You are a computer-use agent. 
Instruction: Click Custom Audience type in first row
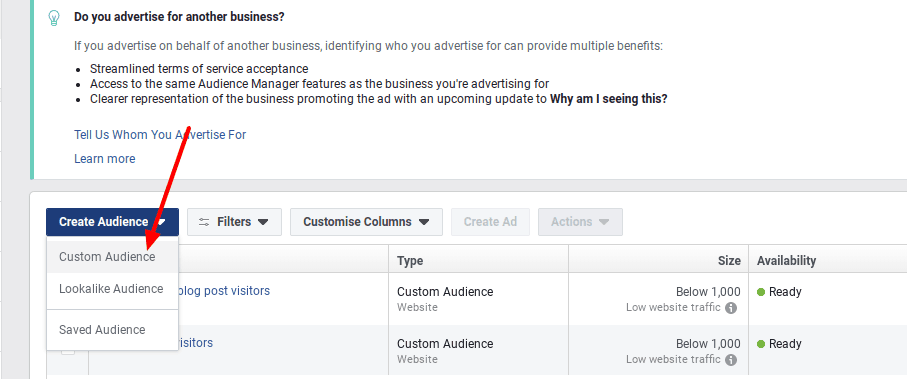[445, 292]
